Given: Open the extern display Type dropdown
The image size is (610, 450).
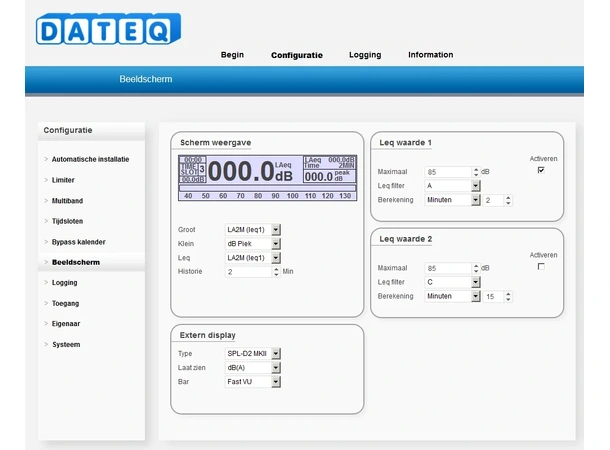Looking at the screenshot, I should click(x=252, y=353).
